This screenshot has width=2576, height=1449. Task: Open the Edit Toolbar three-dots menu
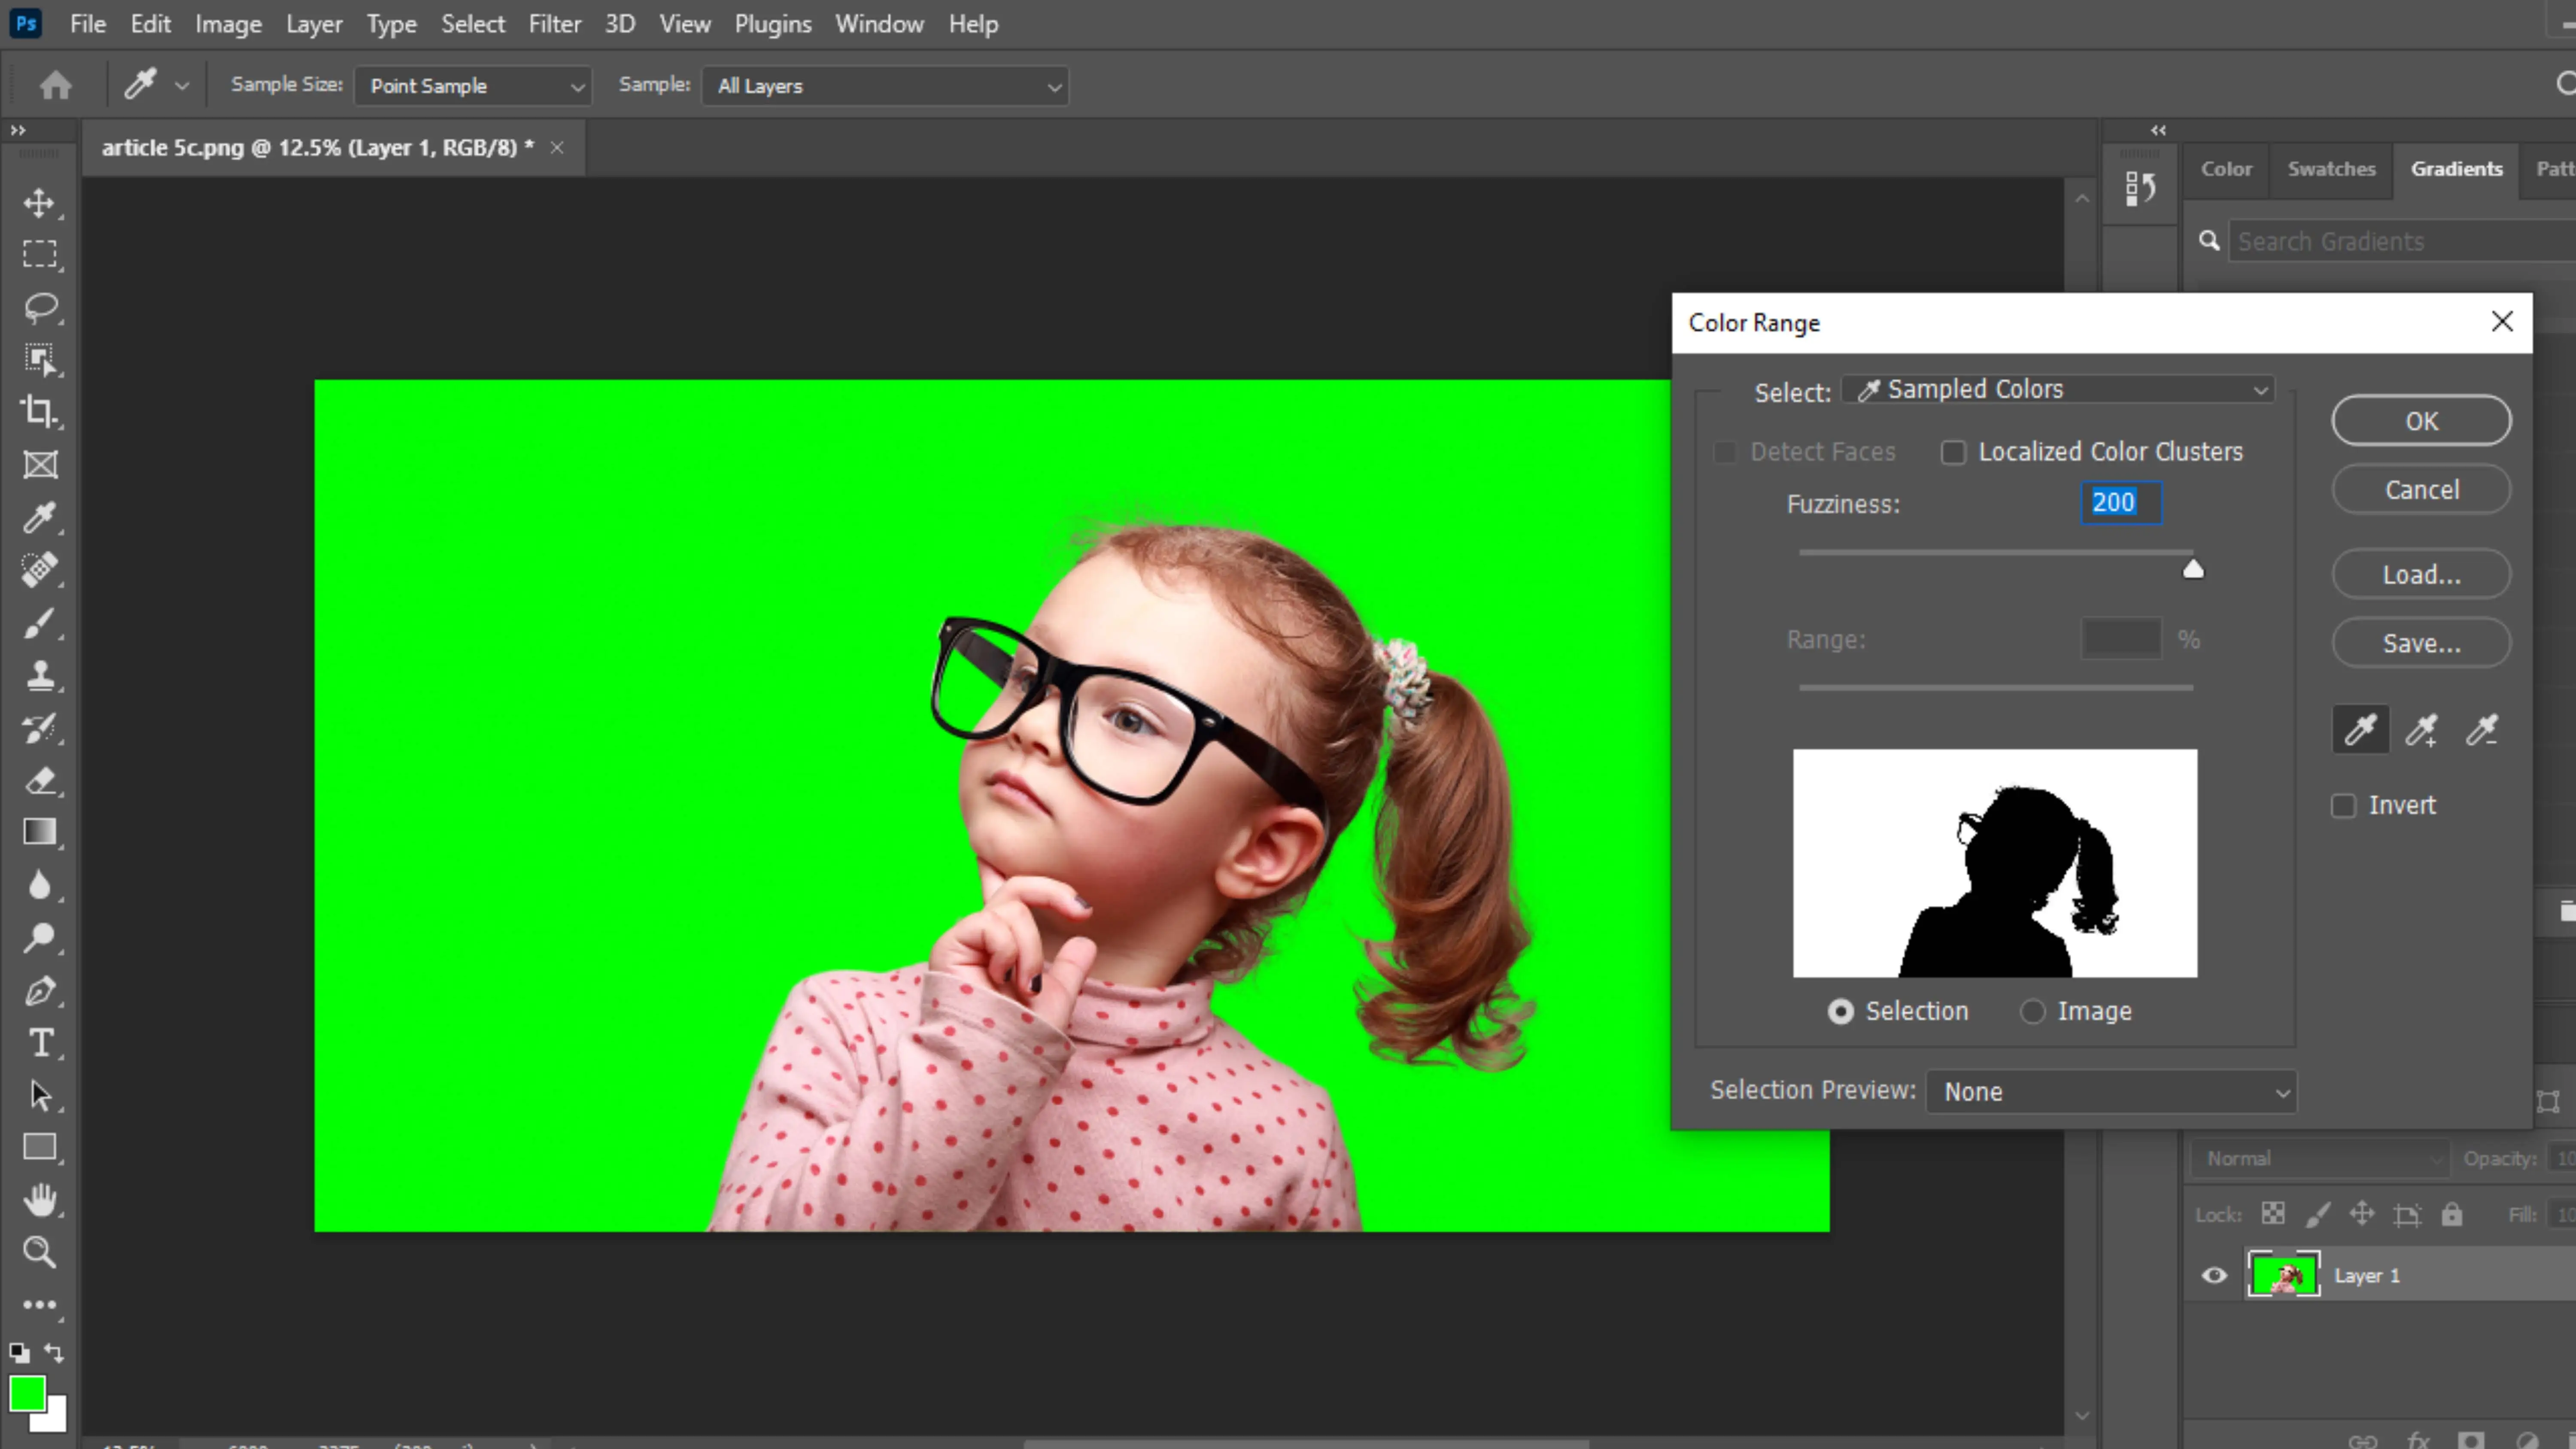[x=40, y=1305]
